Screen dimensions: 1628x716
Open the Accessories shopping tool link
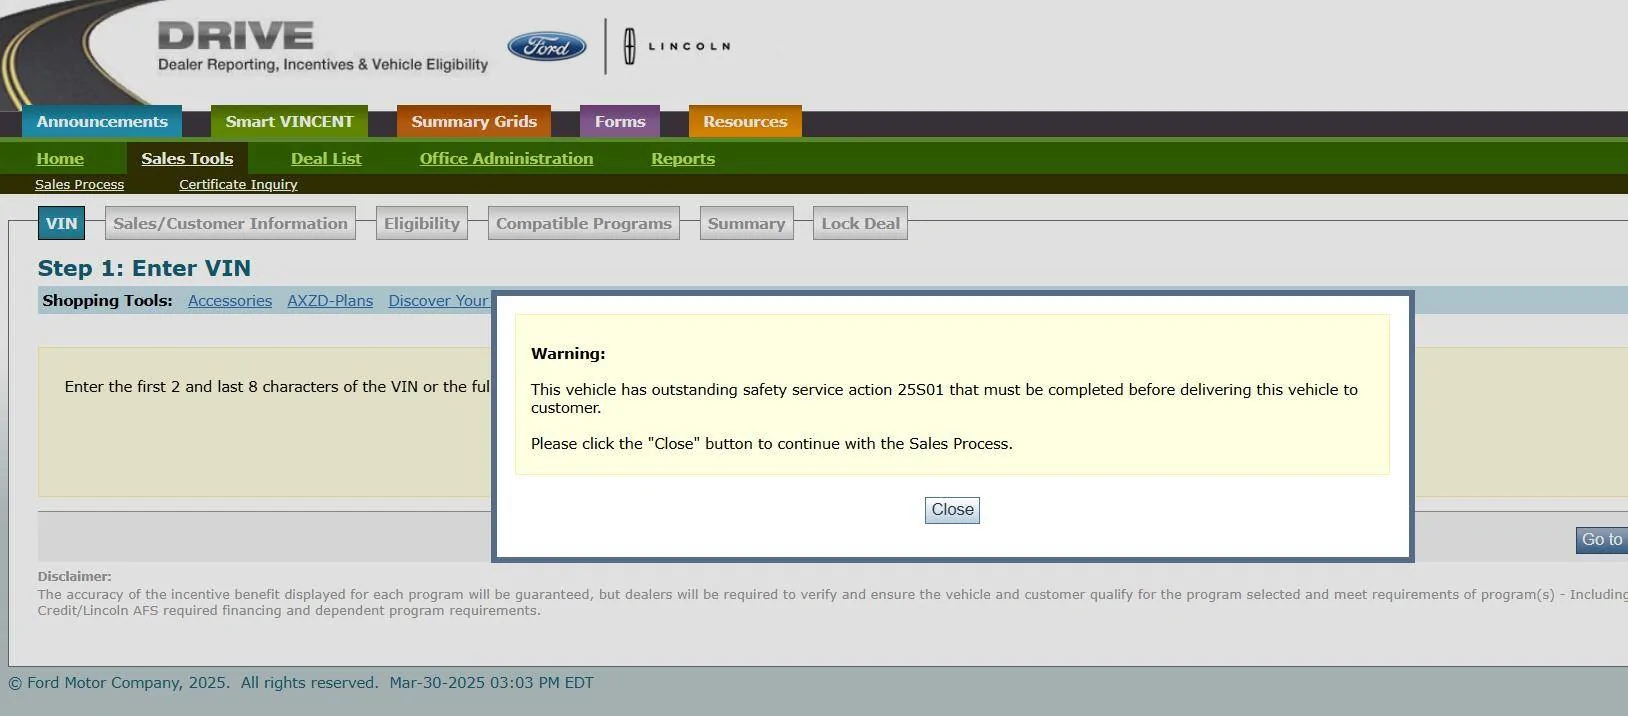click(x=230, y=301)
